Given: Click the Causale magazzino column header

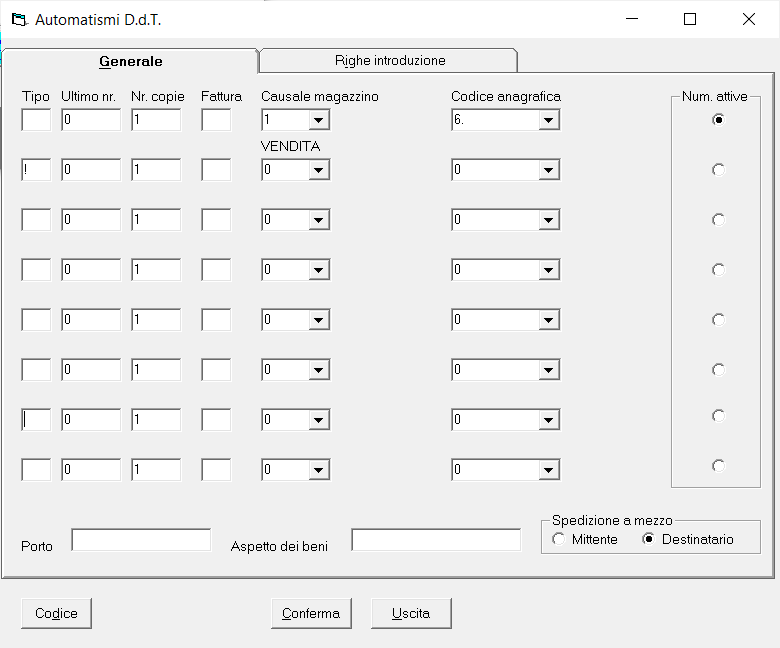Looking at the screenshot, I should pos(320,96).
